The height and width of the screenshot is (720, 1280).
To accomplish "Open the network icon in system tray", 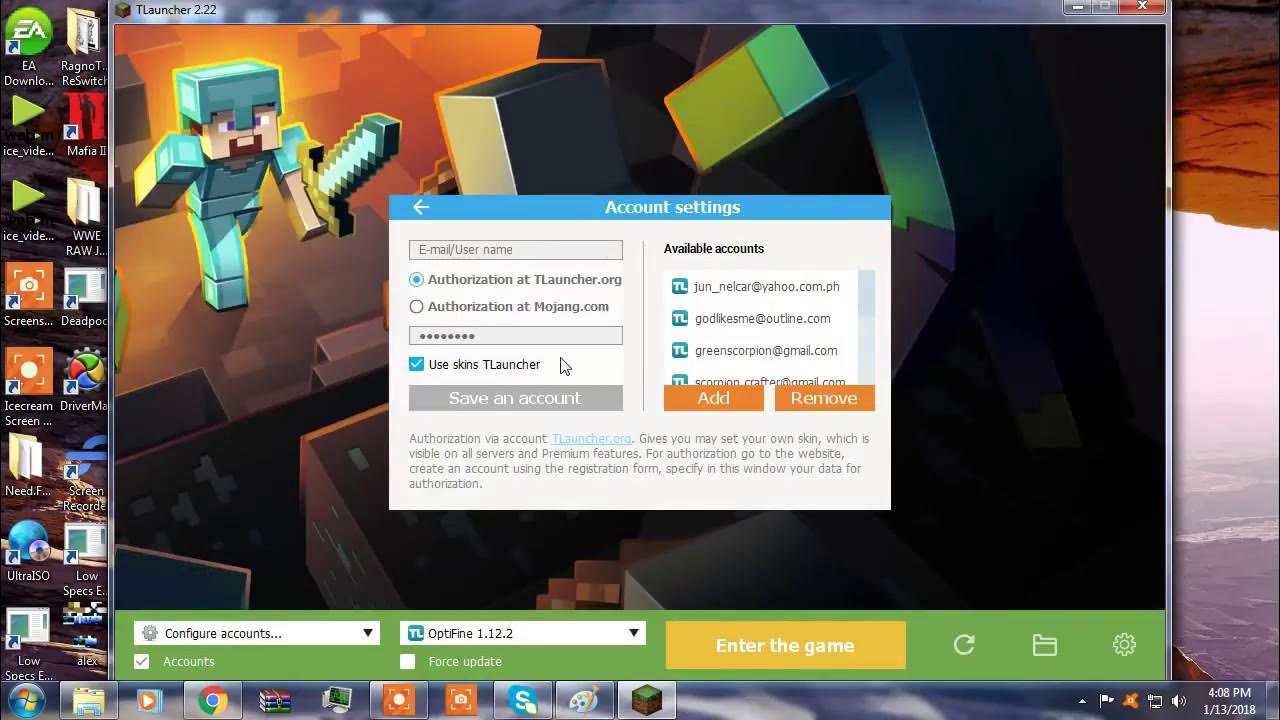I will tap(1155, 701).
